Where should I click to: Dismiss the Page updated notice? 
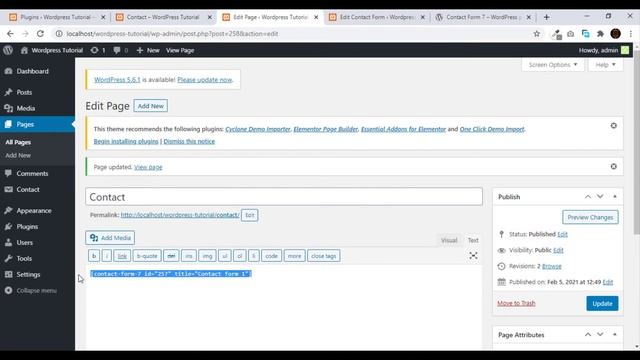[613, 167]
